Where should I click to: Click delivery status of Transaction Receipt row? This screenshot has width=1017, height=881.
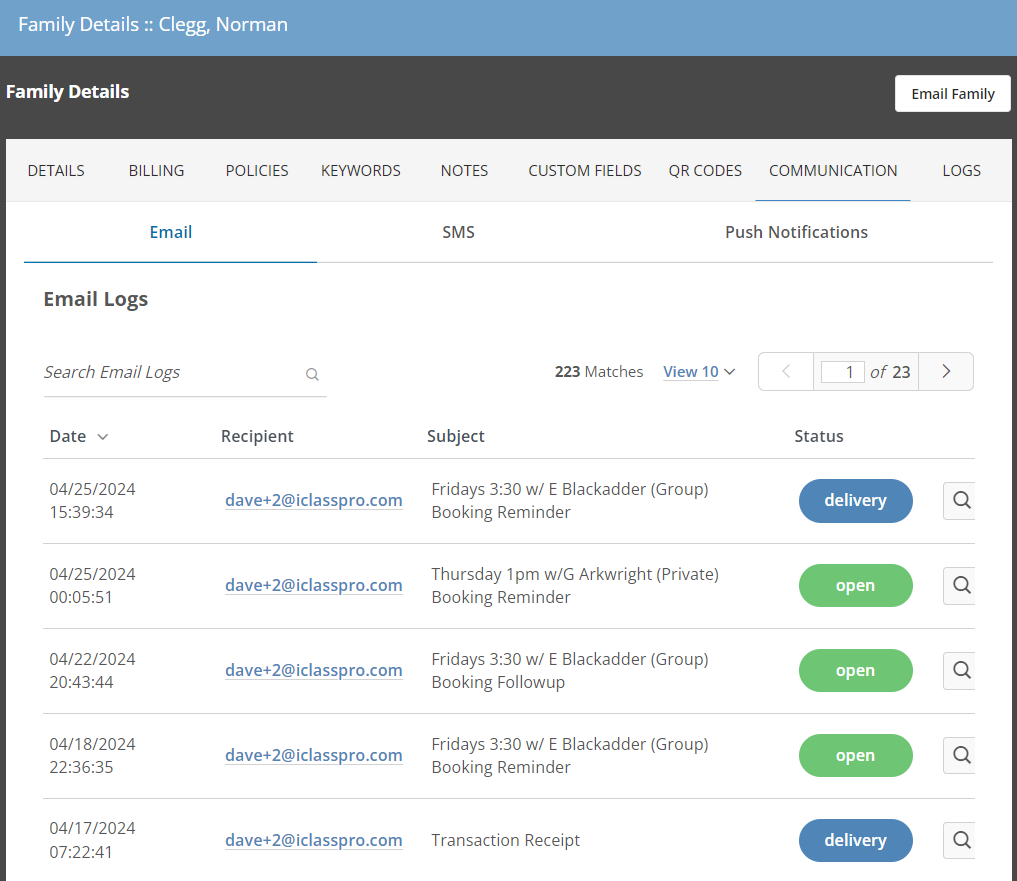click(x=855, y=841)
